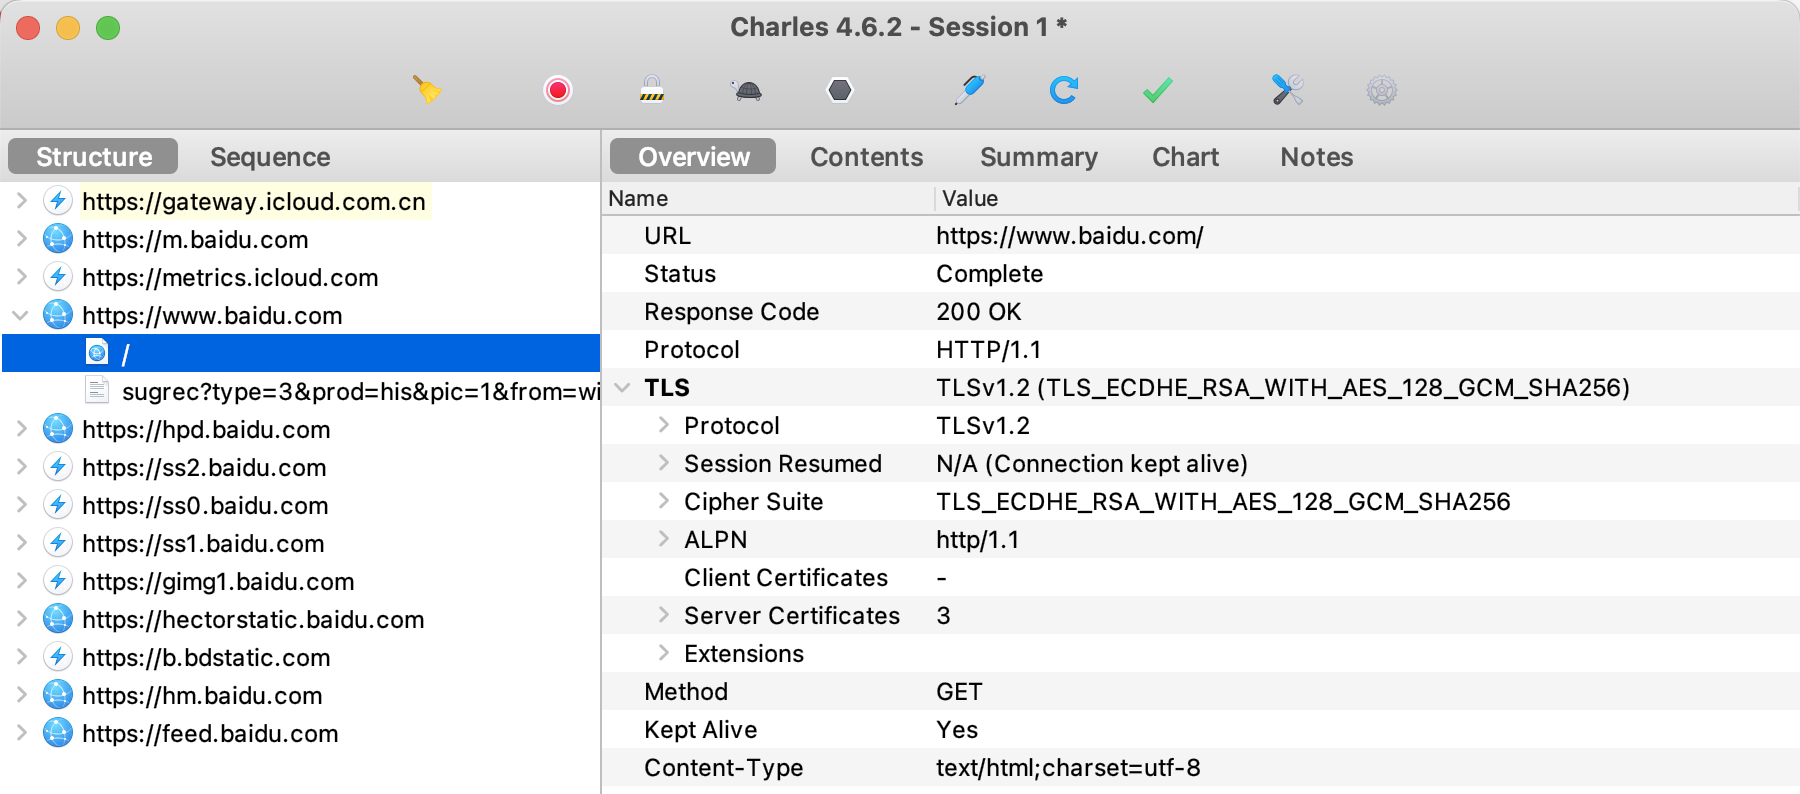Collapse the www.baidu.com tree node
This screenshot has width=1800, height=794.
click(20, 315)
